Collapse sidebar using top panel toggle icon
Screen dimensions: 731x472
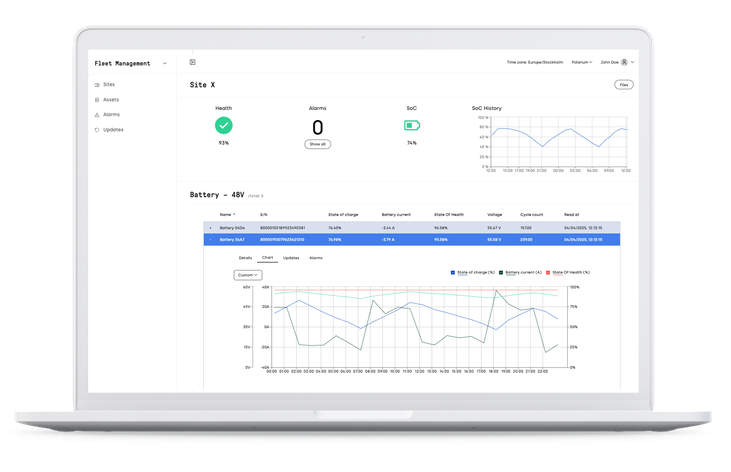(x=192, y=62)
